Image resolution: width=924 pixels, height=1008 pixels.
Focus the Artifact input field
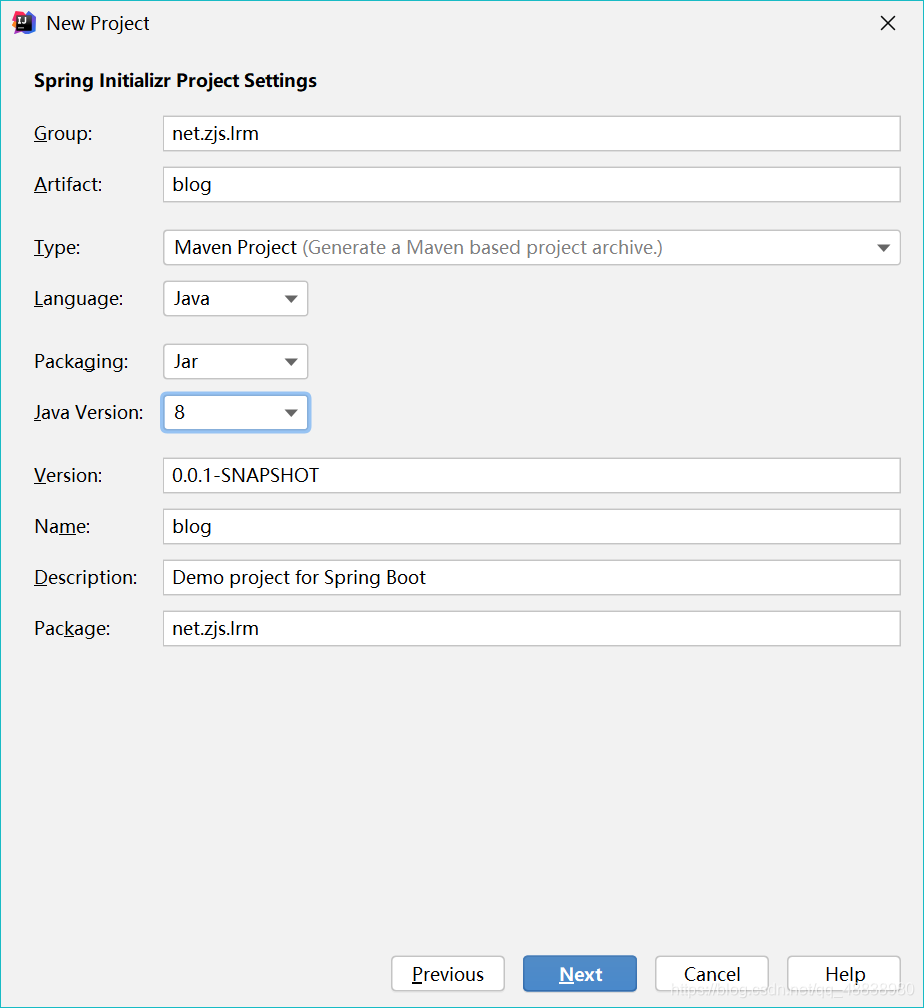(x=531, y=184)
